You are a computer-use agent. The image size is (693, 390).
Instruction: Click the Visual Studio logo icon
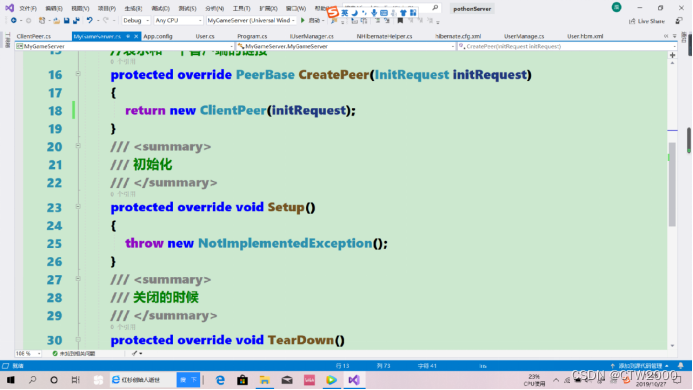click(x=9, y=8)
